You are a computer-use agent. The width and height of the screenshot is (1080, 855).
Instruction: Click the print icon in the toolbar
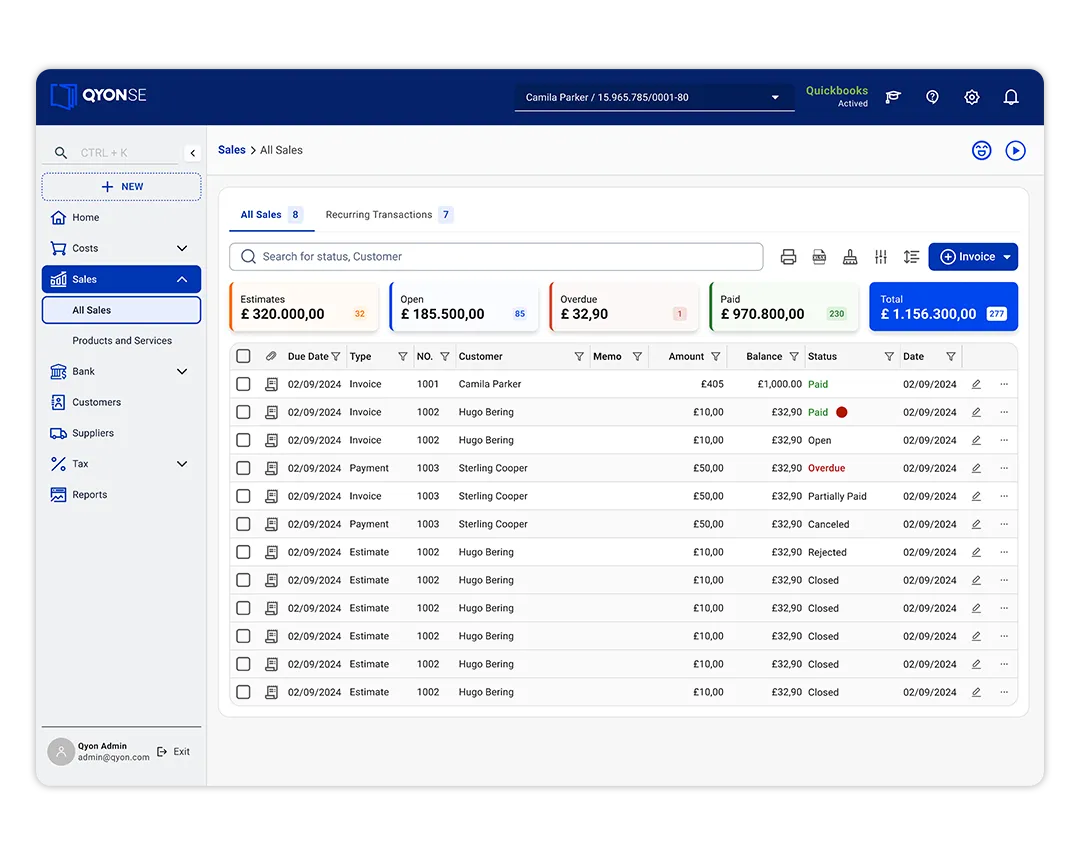(x=788, y=257)
